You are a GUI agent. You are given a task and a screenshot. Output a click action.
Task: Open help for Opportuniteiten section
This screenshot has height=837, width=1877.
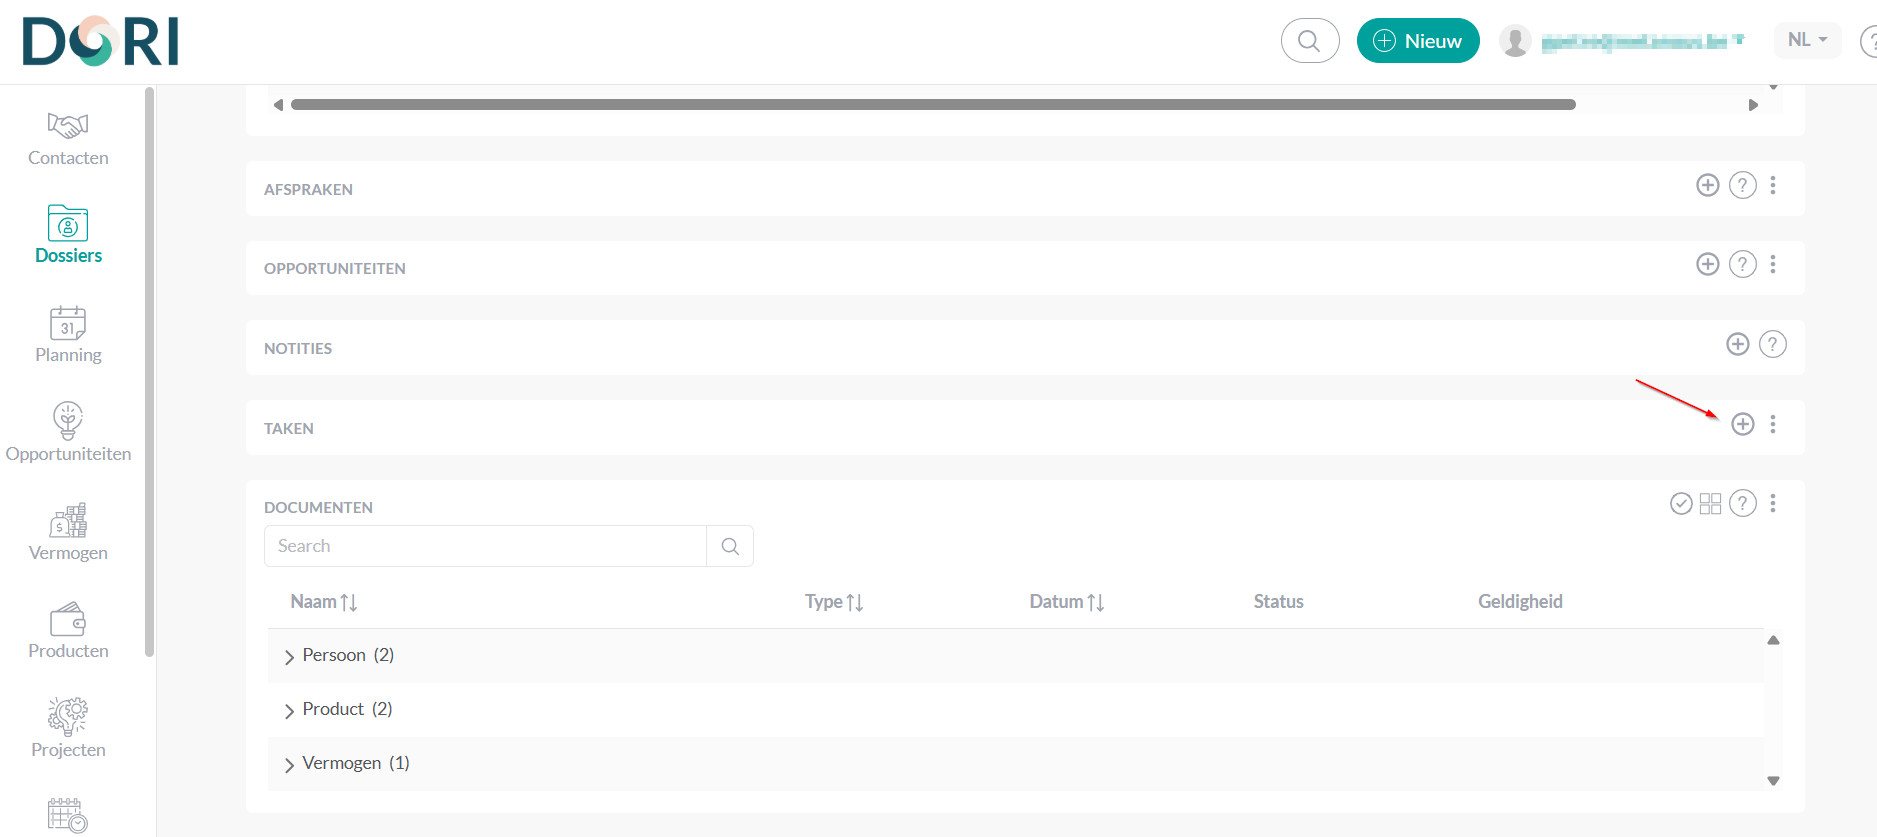click(1742, 264)
